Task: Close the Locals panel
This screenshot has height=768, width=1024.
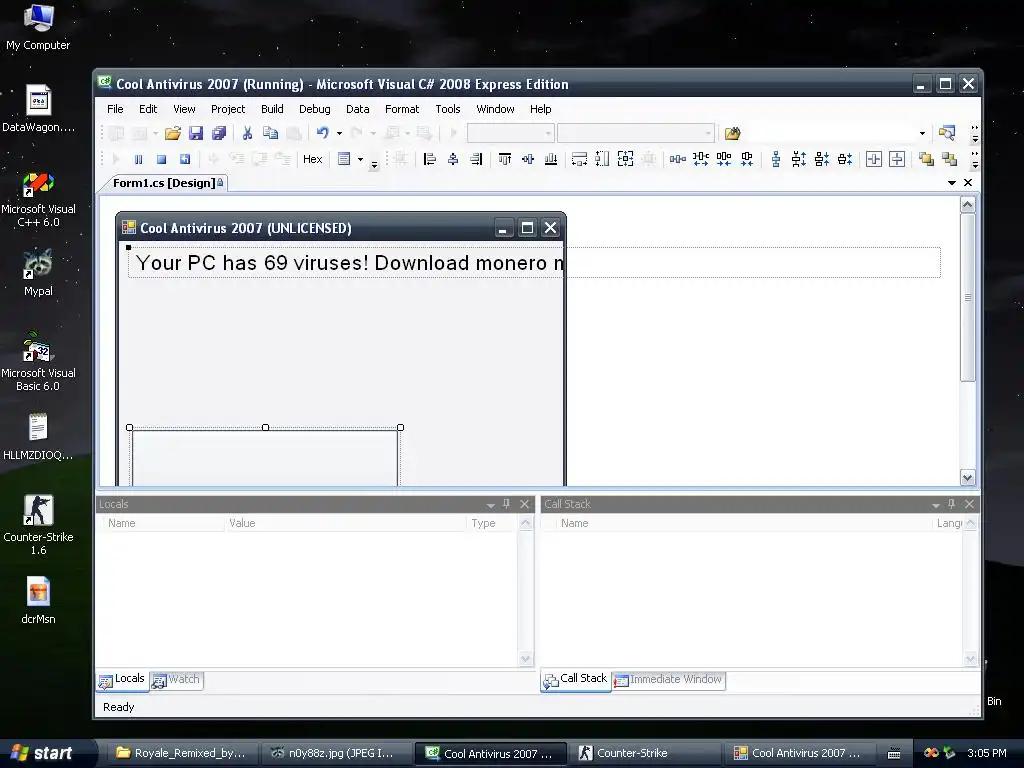Action: (x=524, y=504)
